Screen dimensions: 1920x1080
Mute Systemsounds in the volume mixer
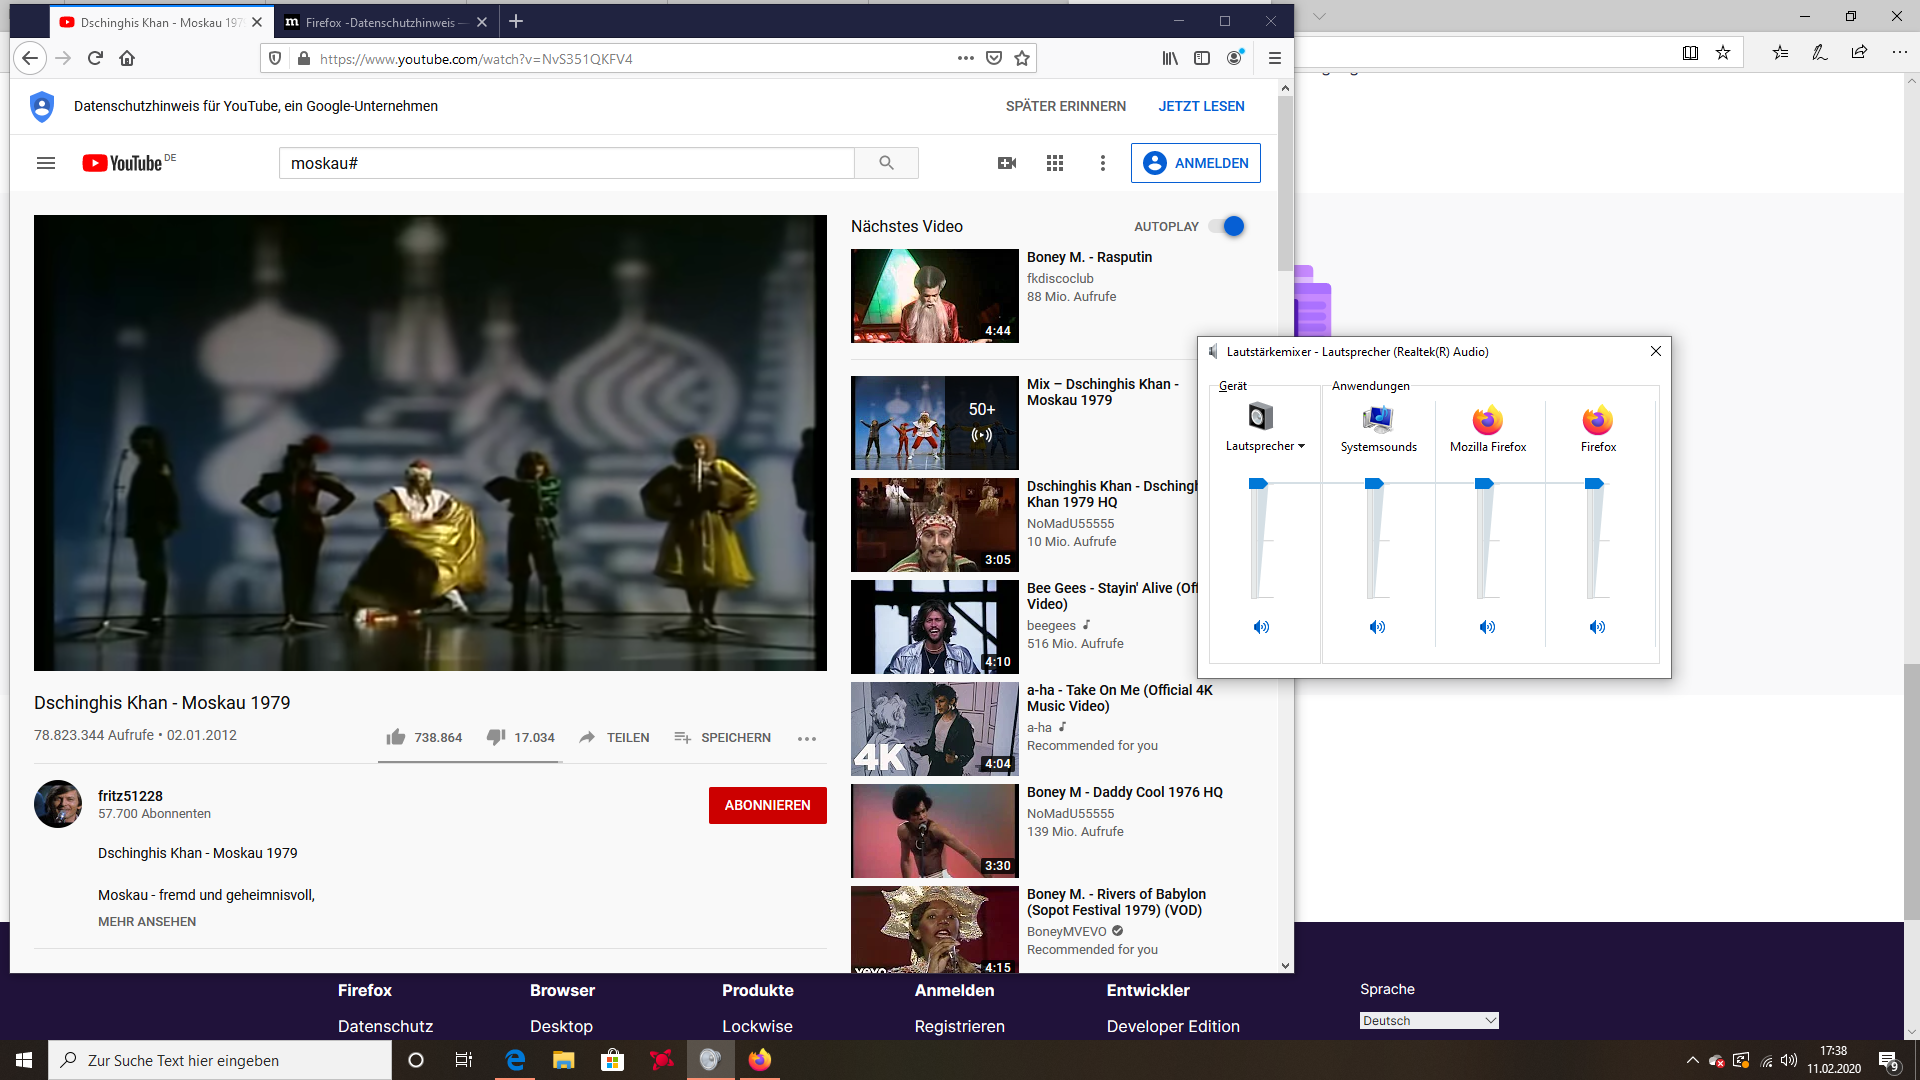tap(1377, 627)
